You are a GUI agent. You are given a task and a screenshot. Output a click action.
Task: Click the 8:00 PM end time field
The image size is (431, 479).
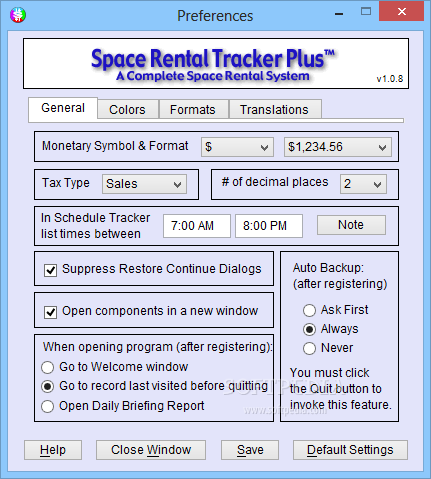tap(269, 226)
